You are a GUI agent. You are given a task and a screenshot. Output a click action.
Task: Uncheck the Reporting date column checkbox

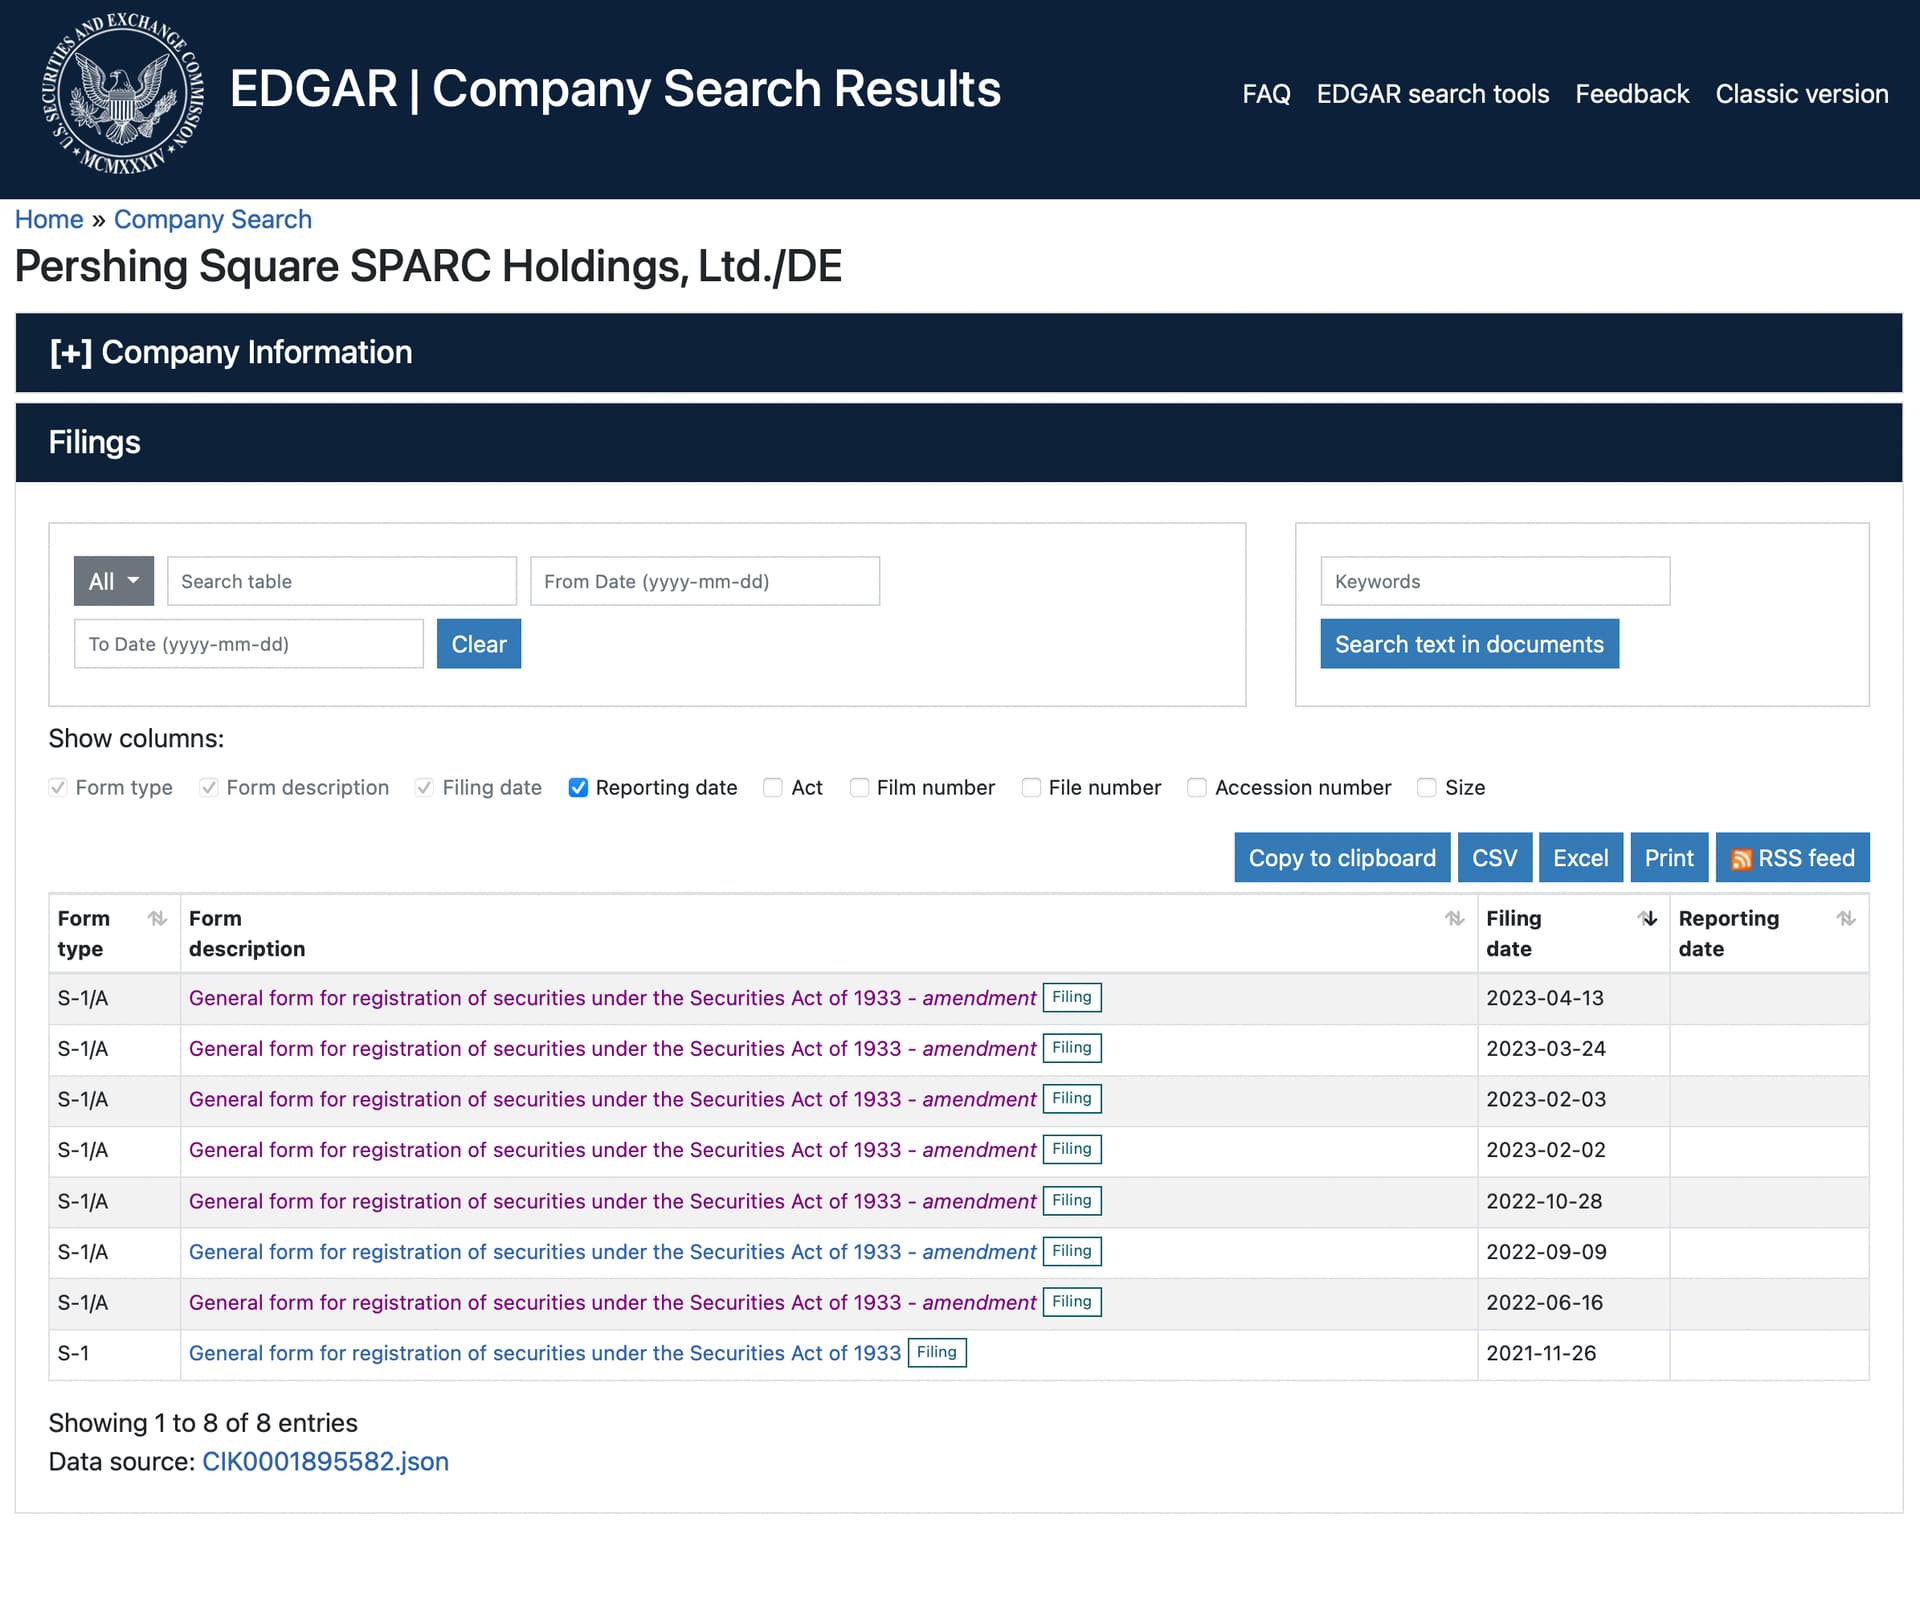tap(578, 787)
